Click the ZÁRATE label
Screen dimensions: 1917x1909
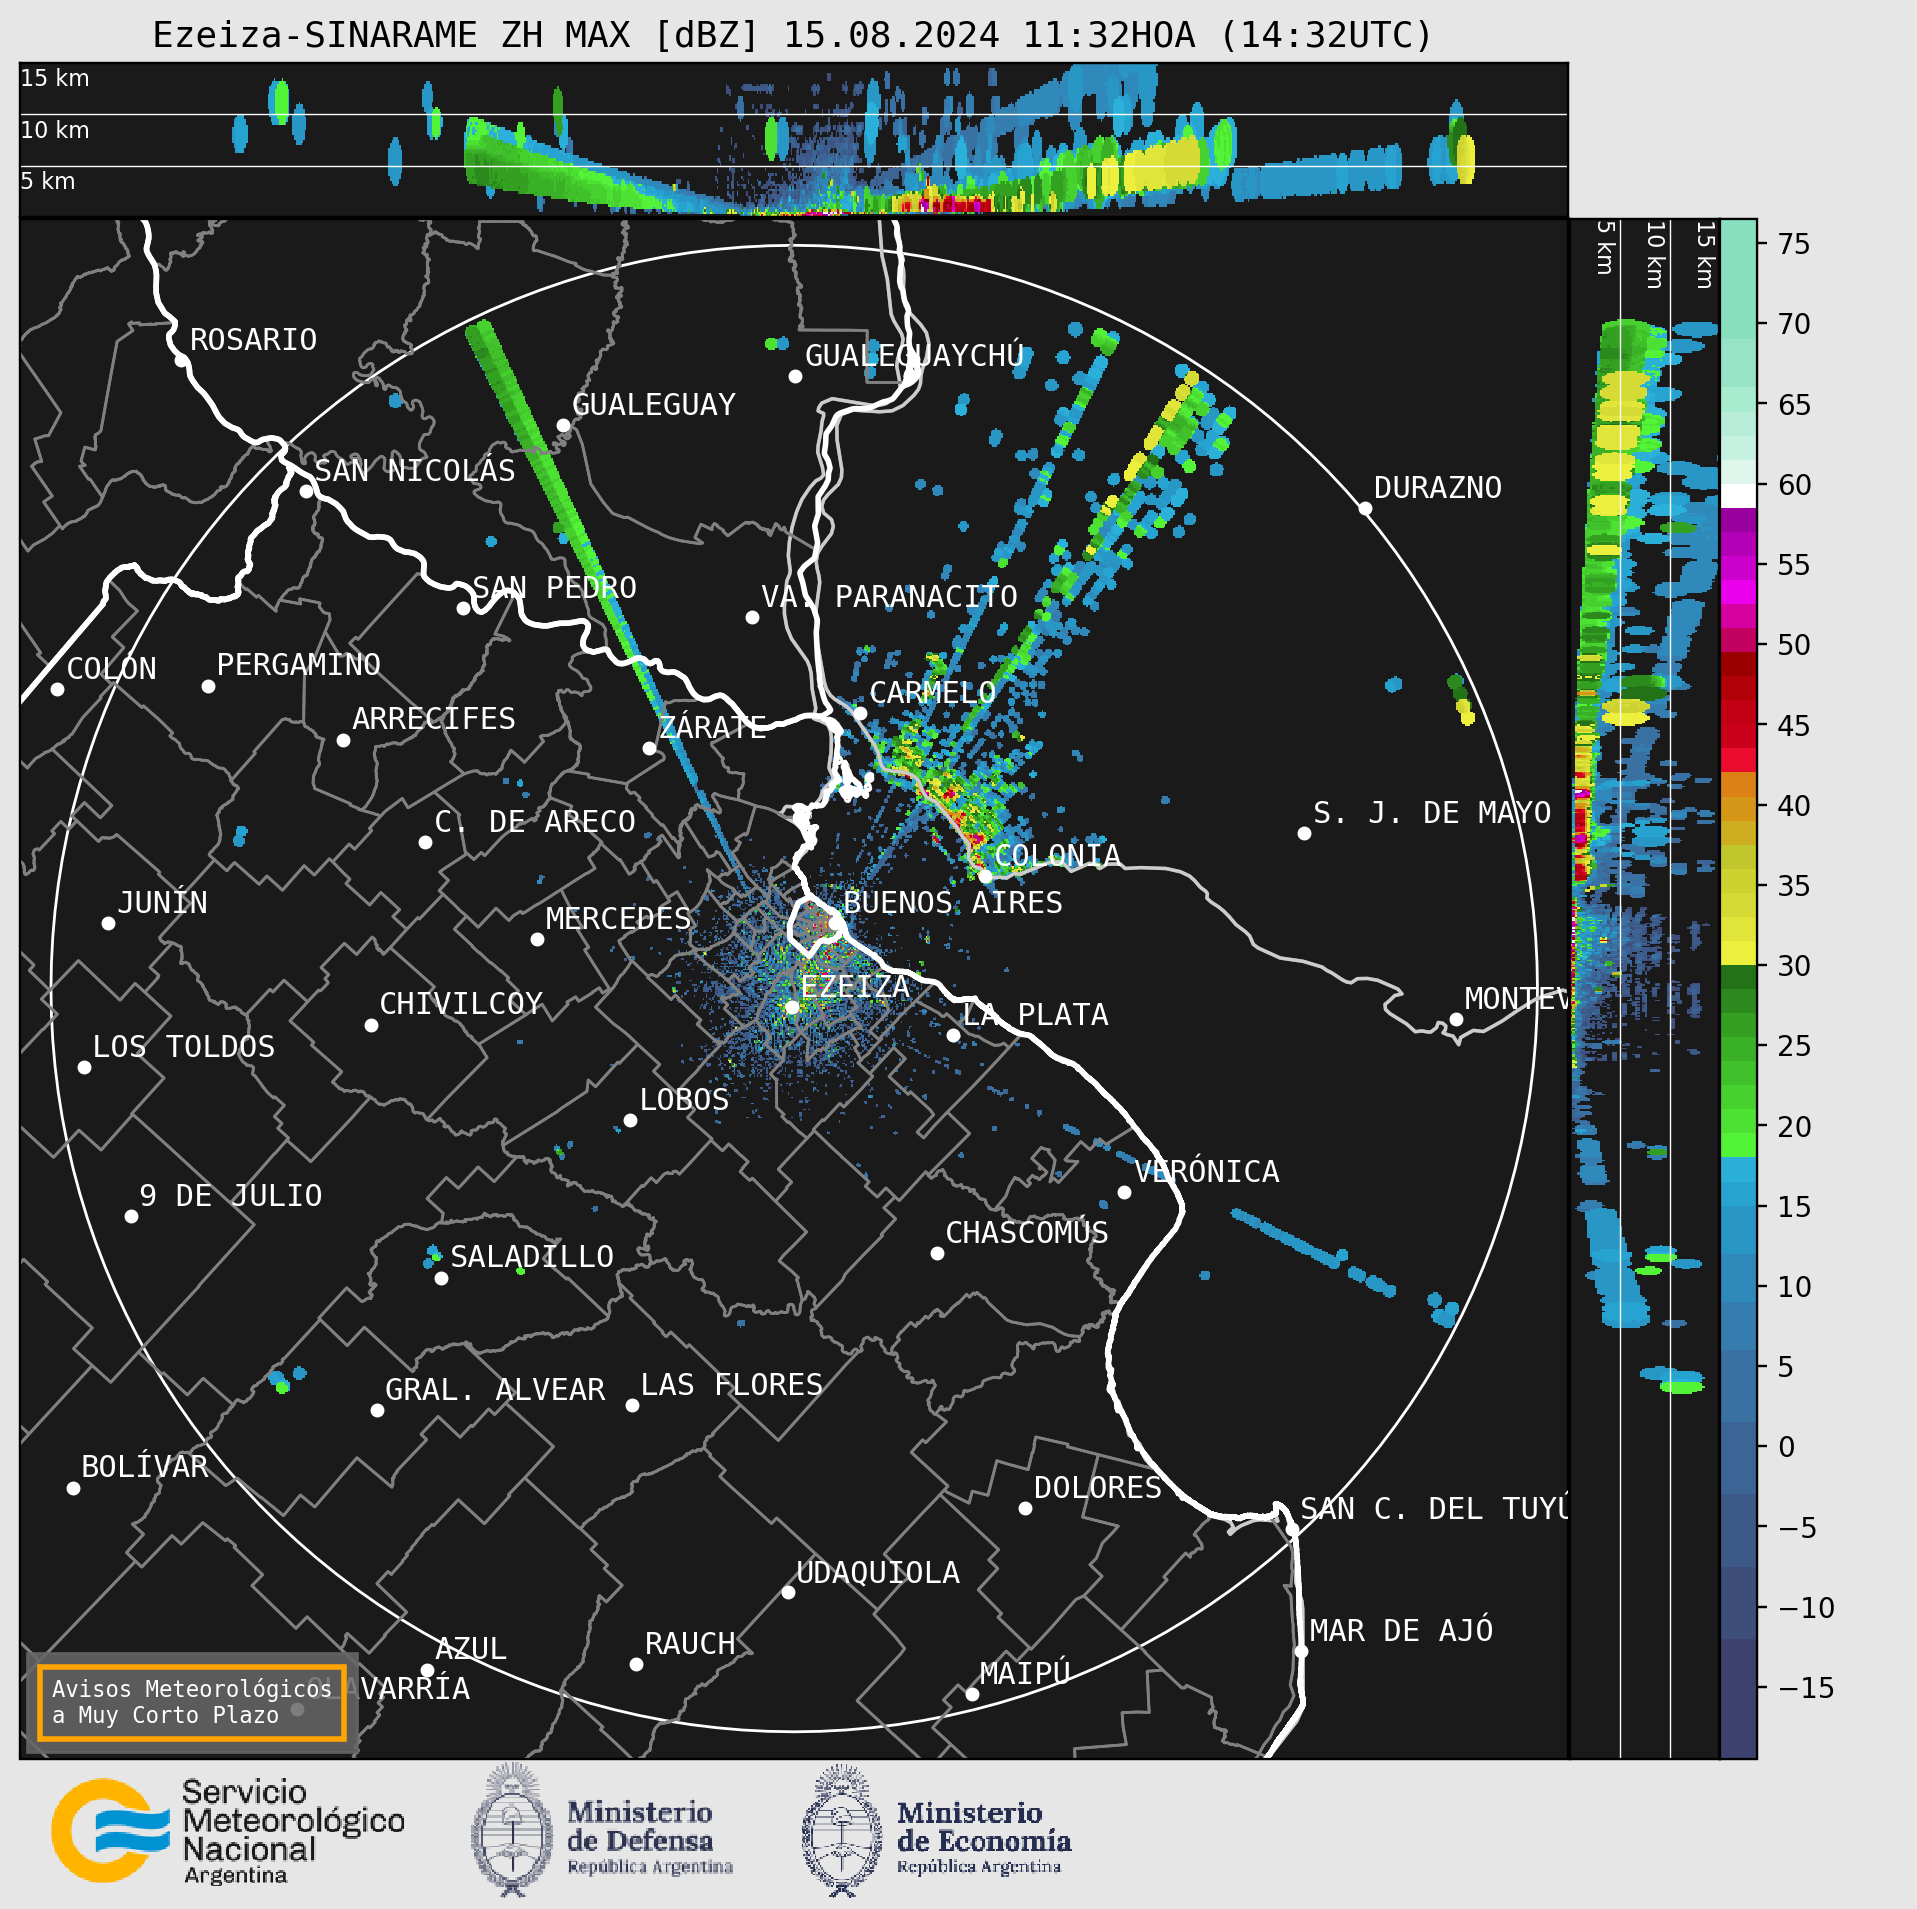coord(713,727)
